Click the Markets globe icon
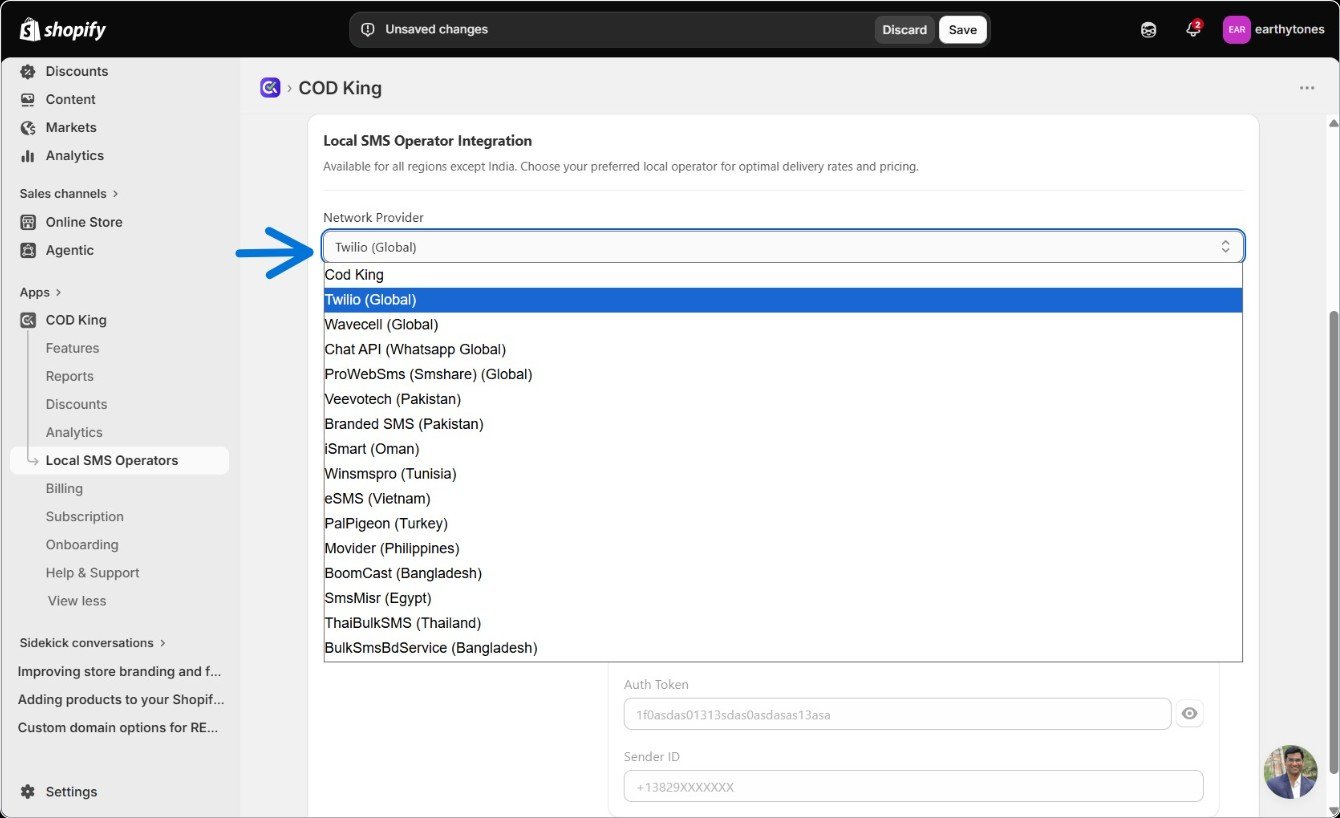Screen dimensions: 1340x818 point(28,128)
